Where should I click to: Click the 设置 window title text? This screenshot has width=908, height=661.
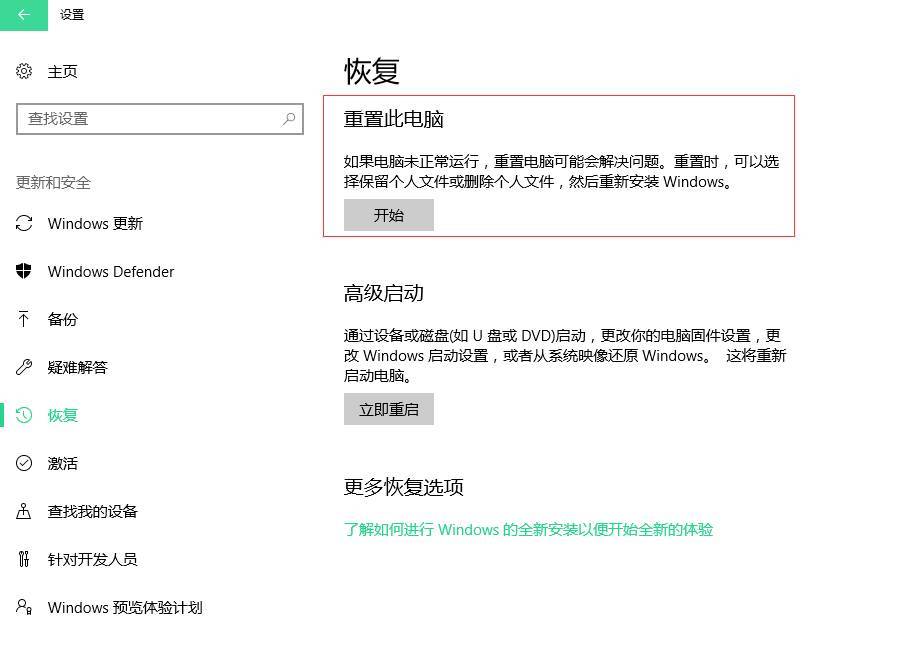(72, 14)
